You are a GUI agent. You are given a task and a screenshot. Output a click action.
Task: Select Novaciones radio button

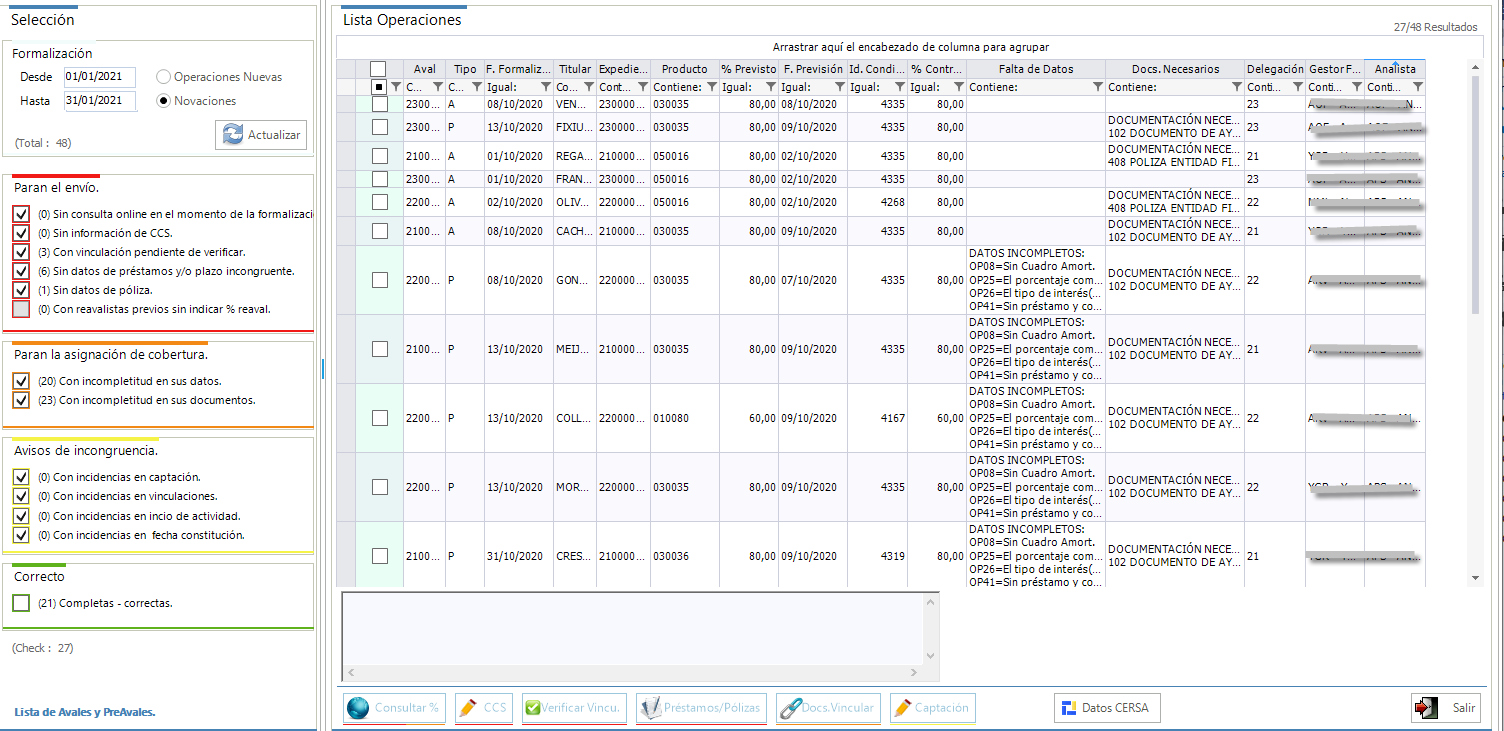[164, 101]
